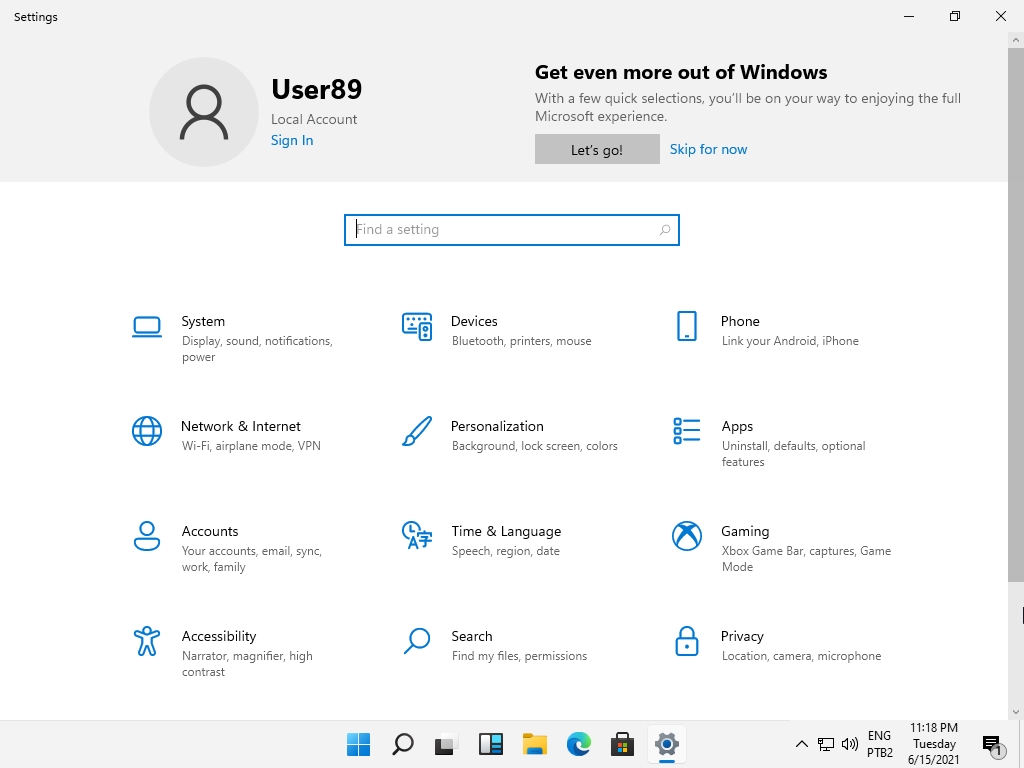Click 'Find my files, permissions' description
This screenshot has width=1024, height=768.
tap(519, 656)
